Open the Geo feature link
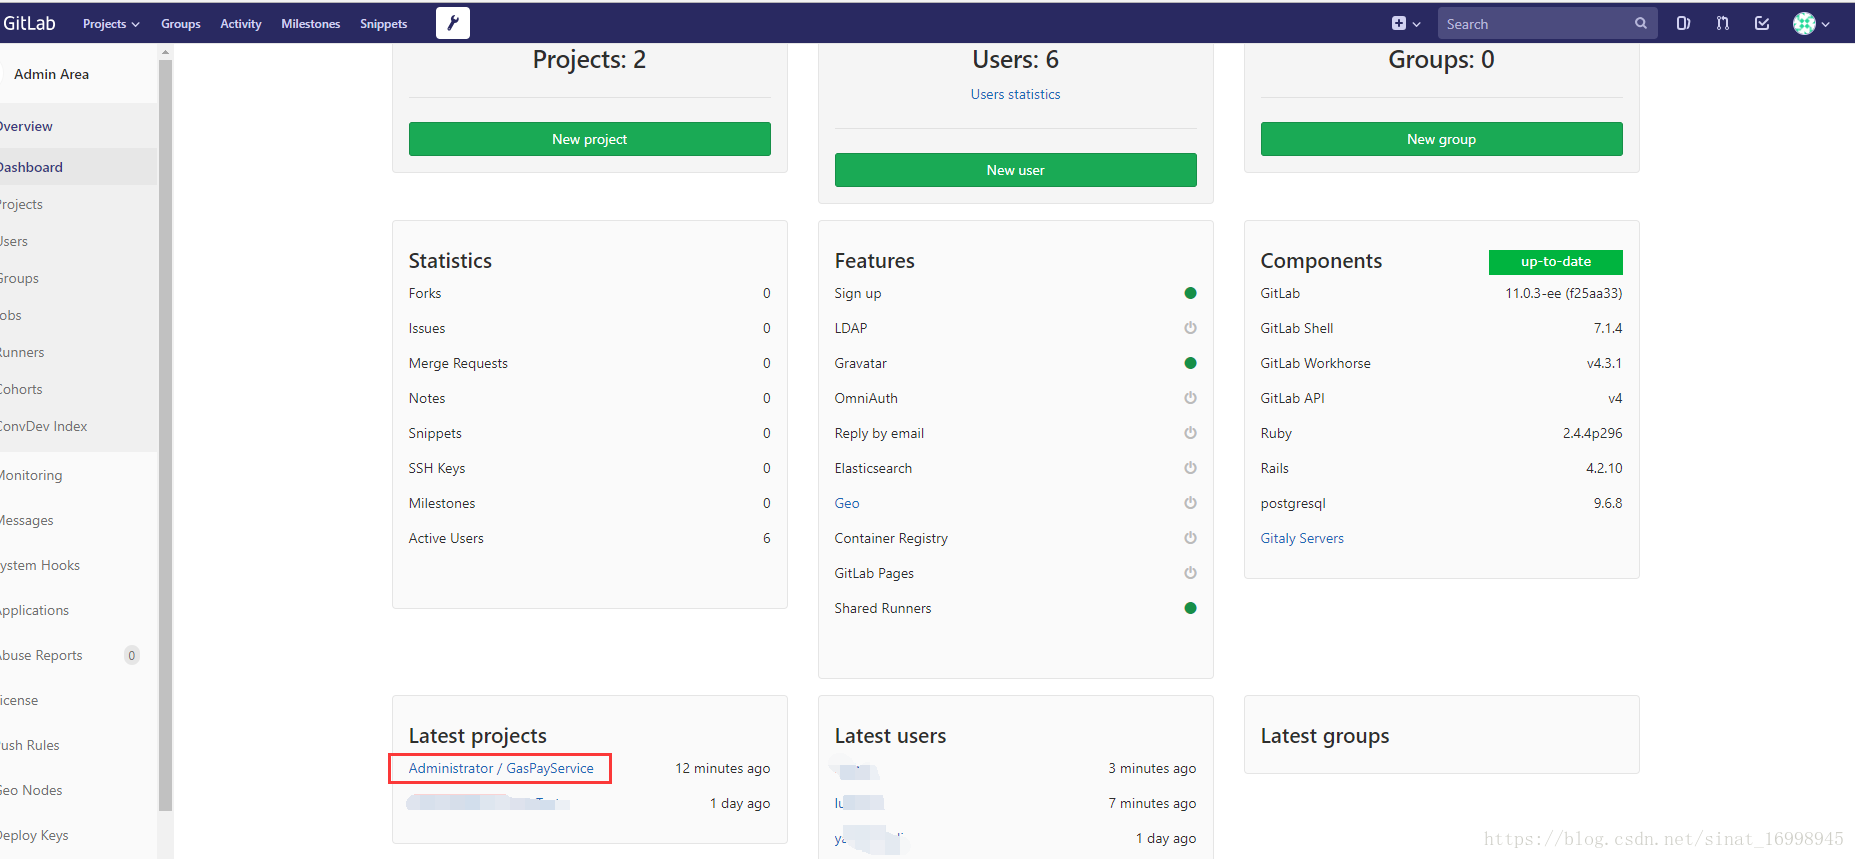This screenshot has width=1855, height=859. (847, 503)
